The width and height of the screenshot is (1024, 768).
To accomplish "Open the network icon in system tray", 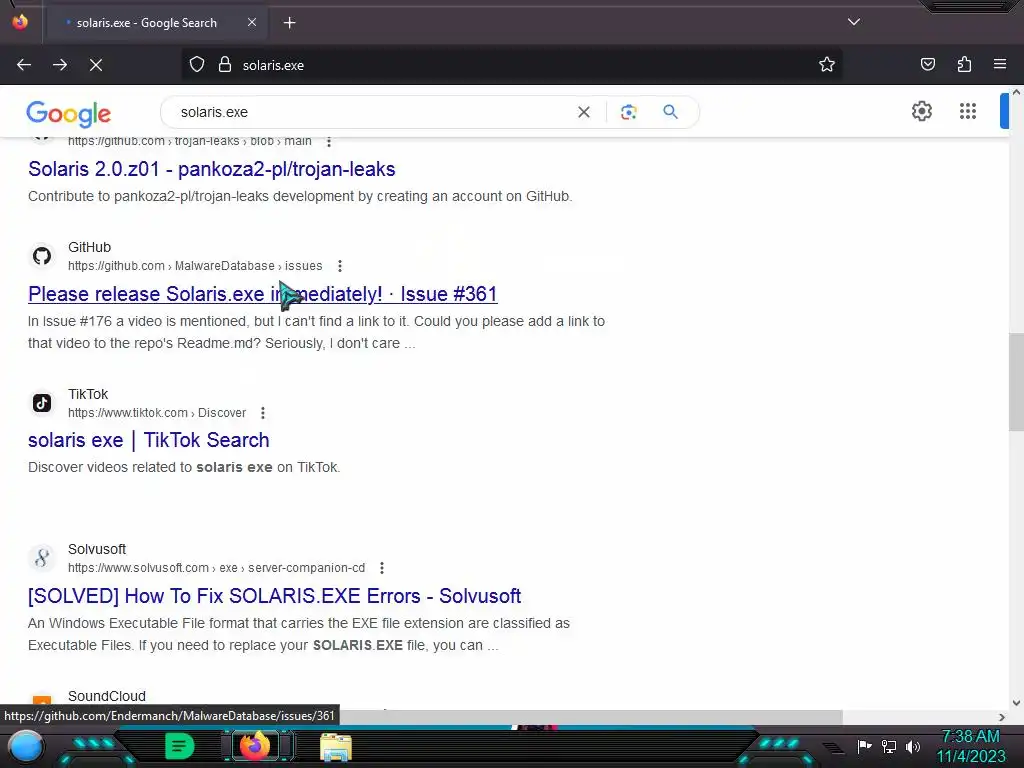I will (x=889, y=746).
